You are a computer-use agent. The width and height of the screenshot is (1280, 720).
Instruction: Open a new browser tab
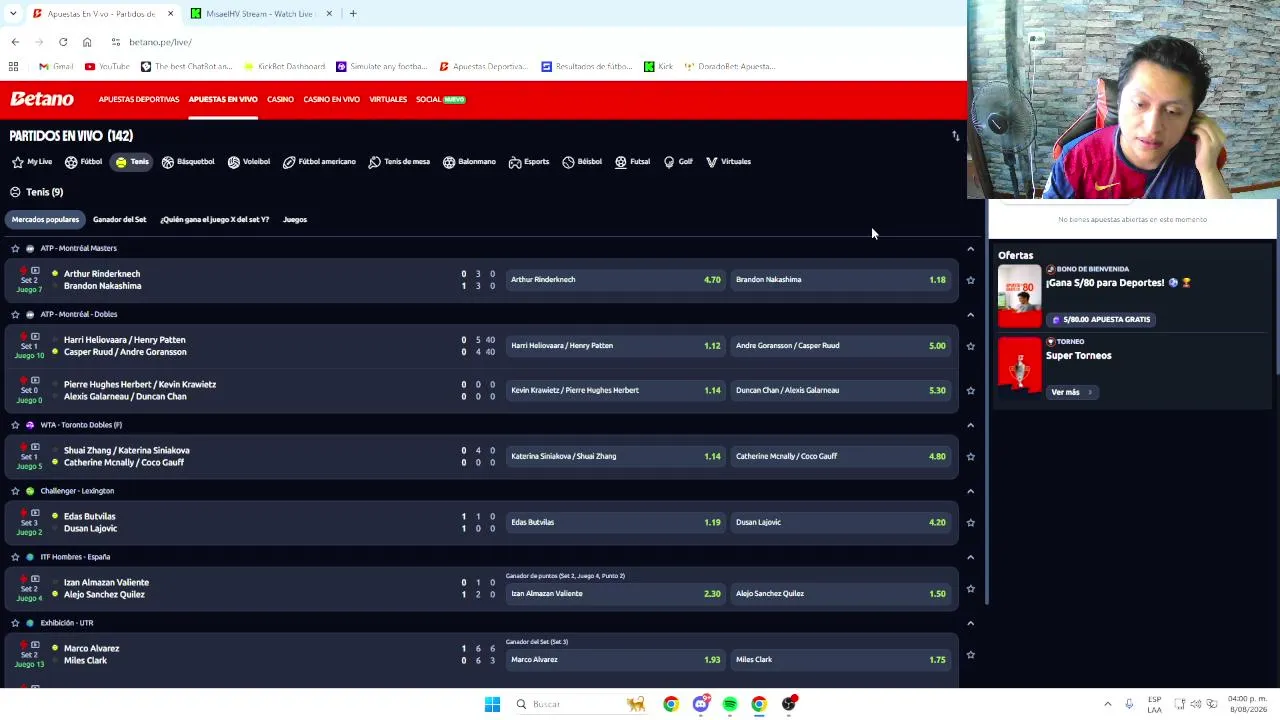pyautogui.click(x=353, y=13)
